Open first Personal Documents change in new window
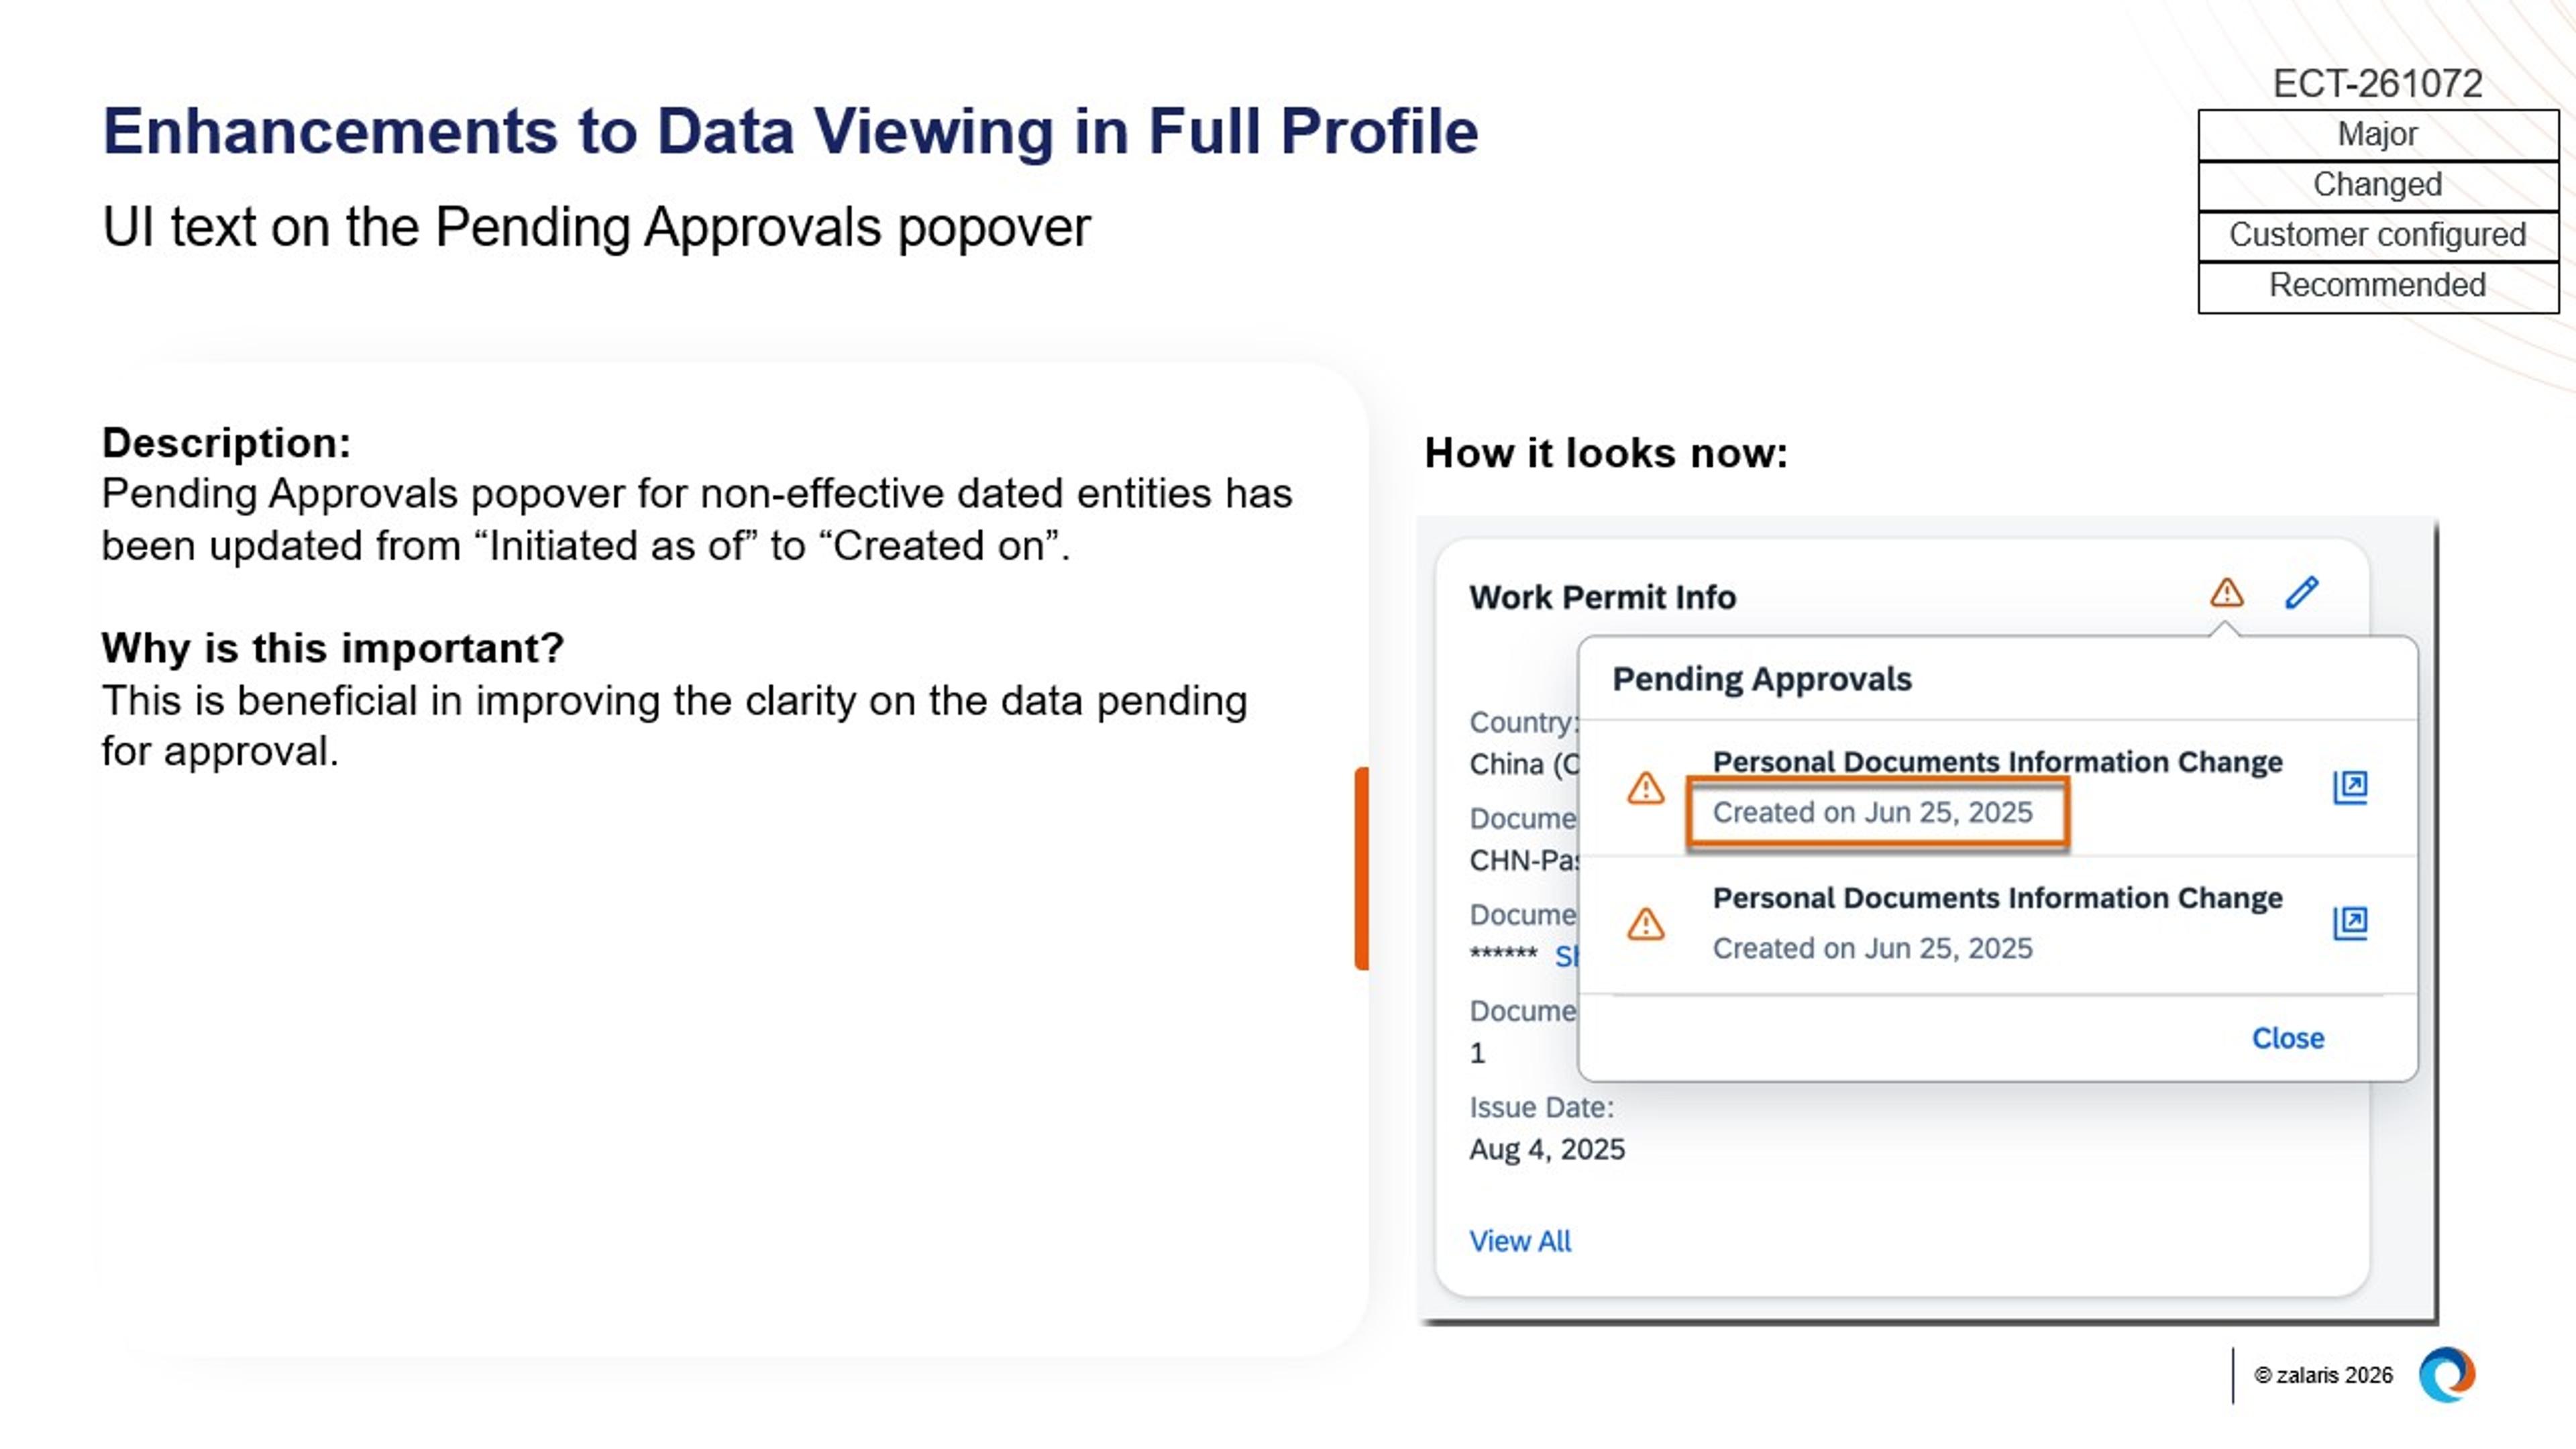 (x=2350, y=787)
